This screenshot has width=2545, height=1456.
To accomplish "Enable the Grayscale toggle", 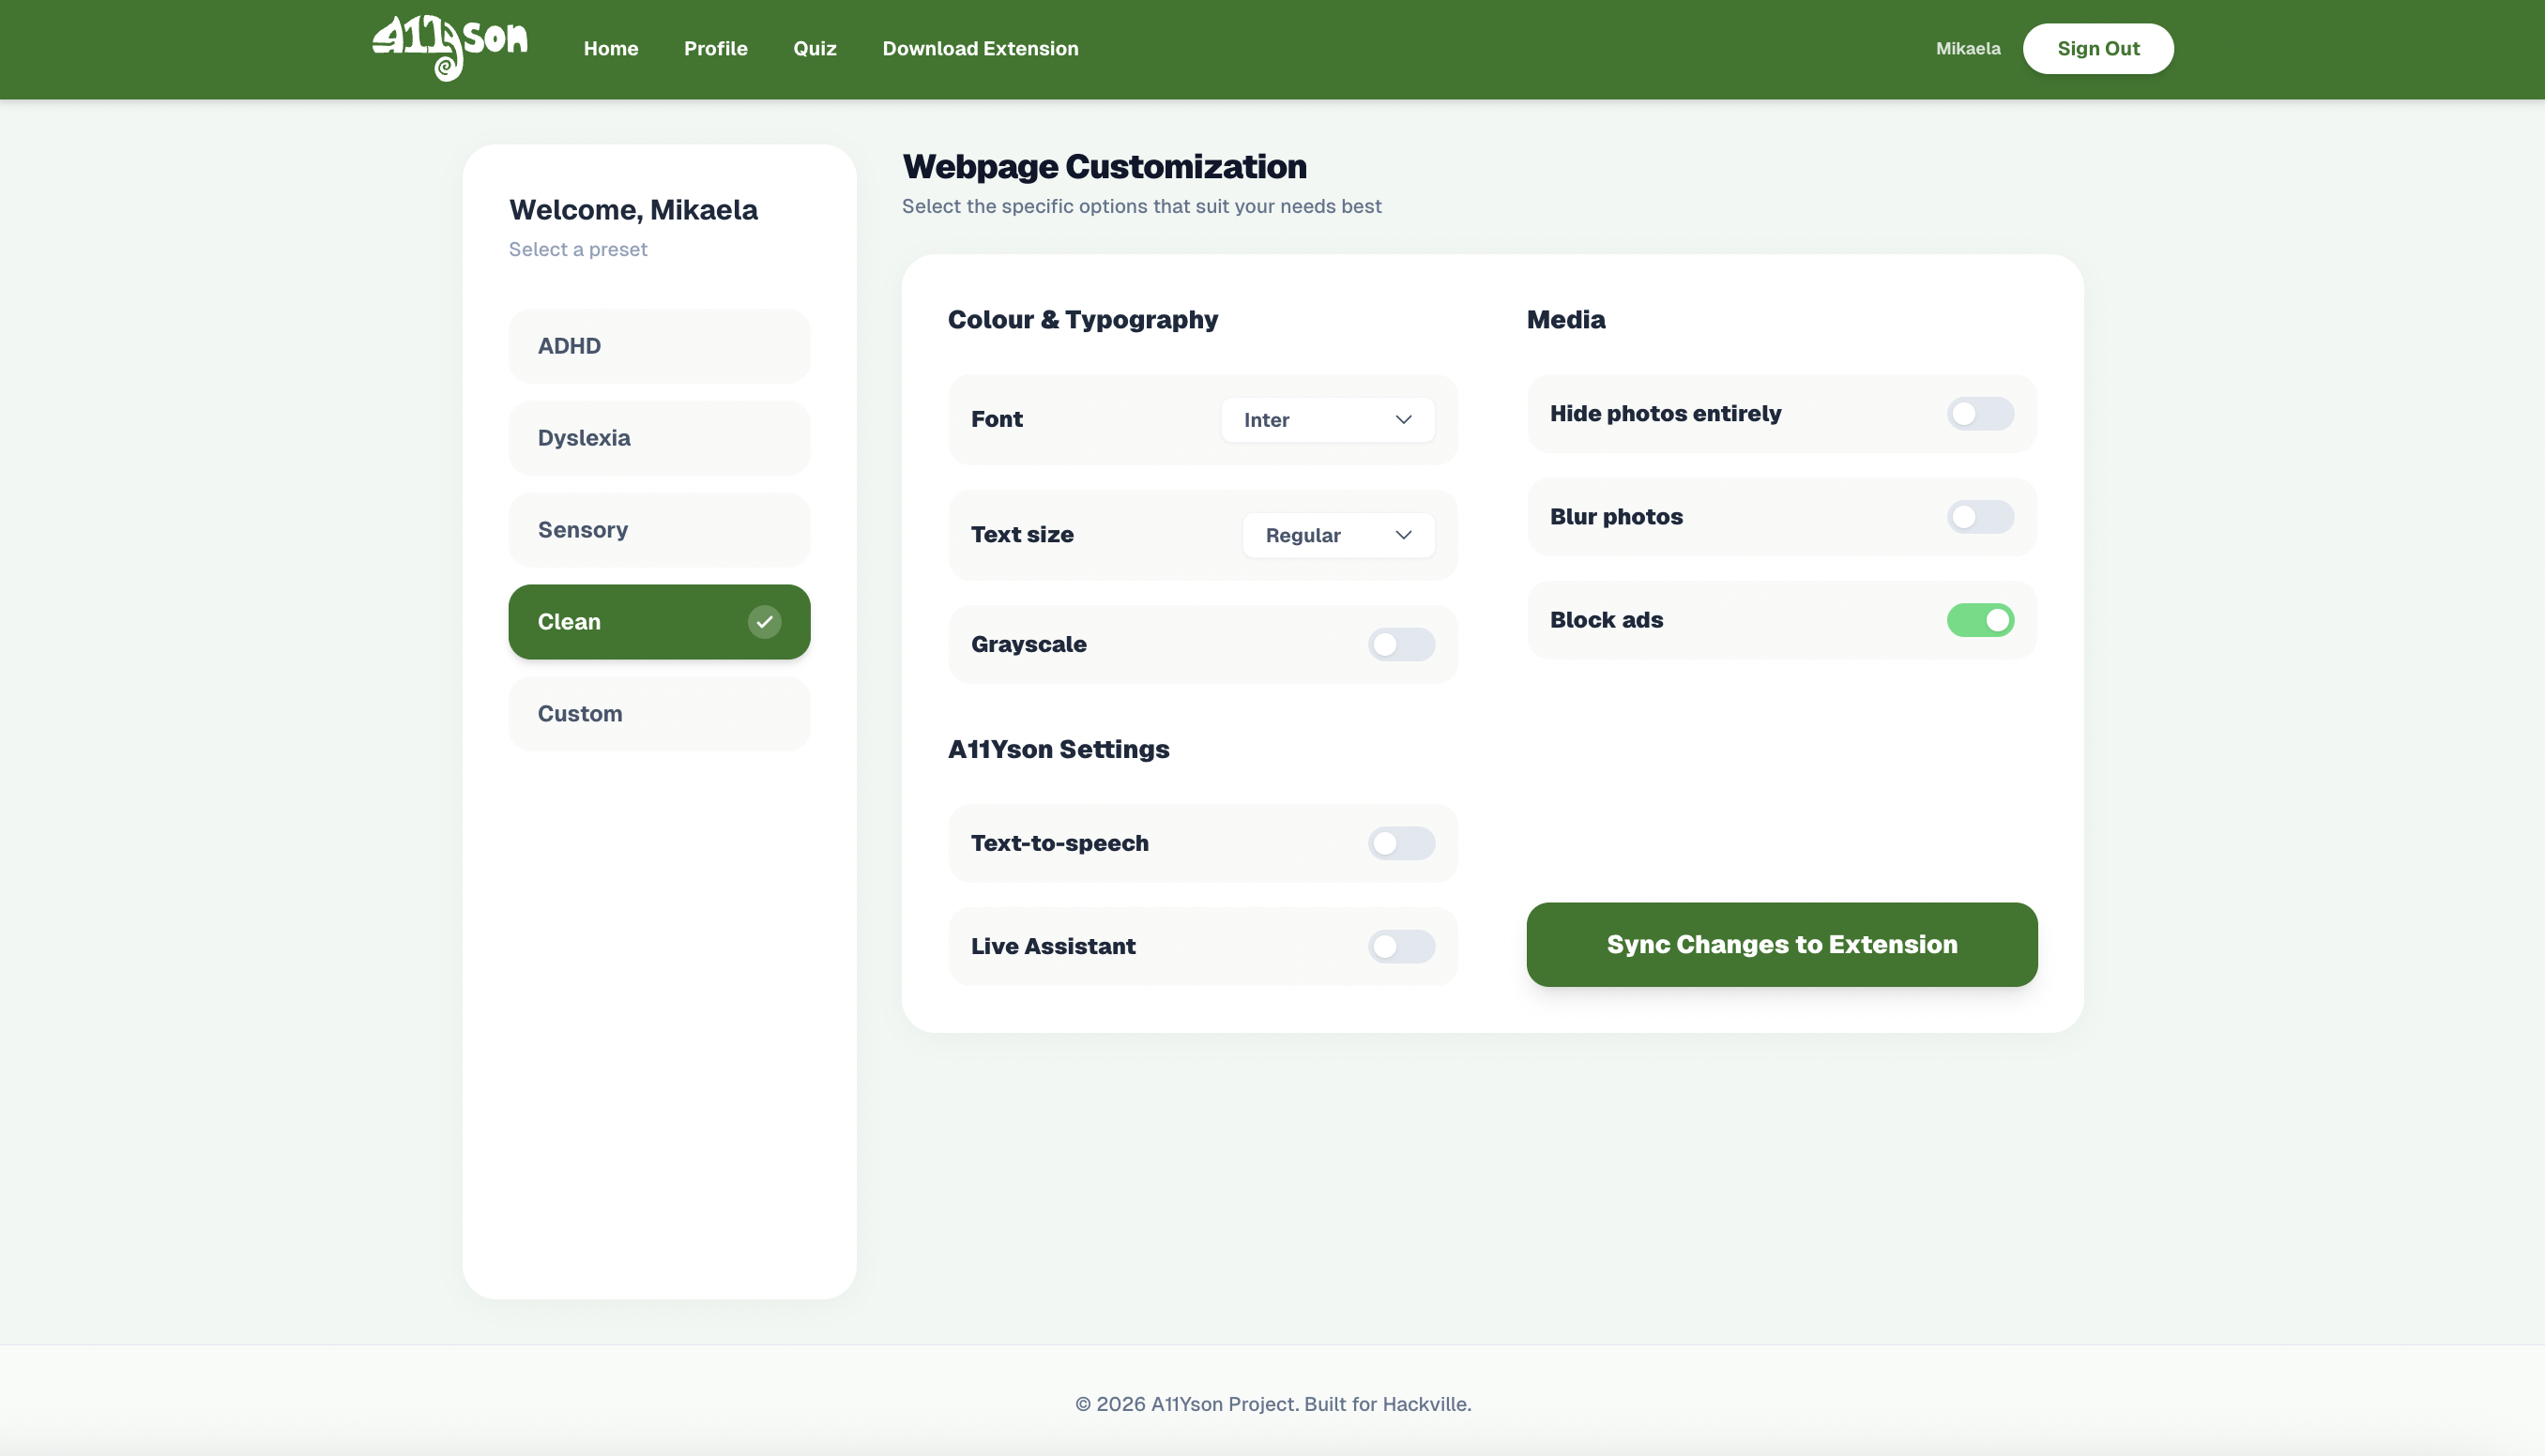I will coord(1400,645).
